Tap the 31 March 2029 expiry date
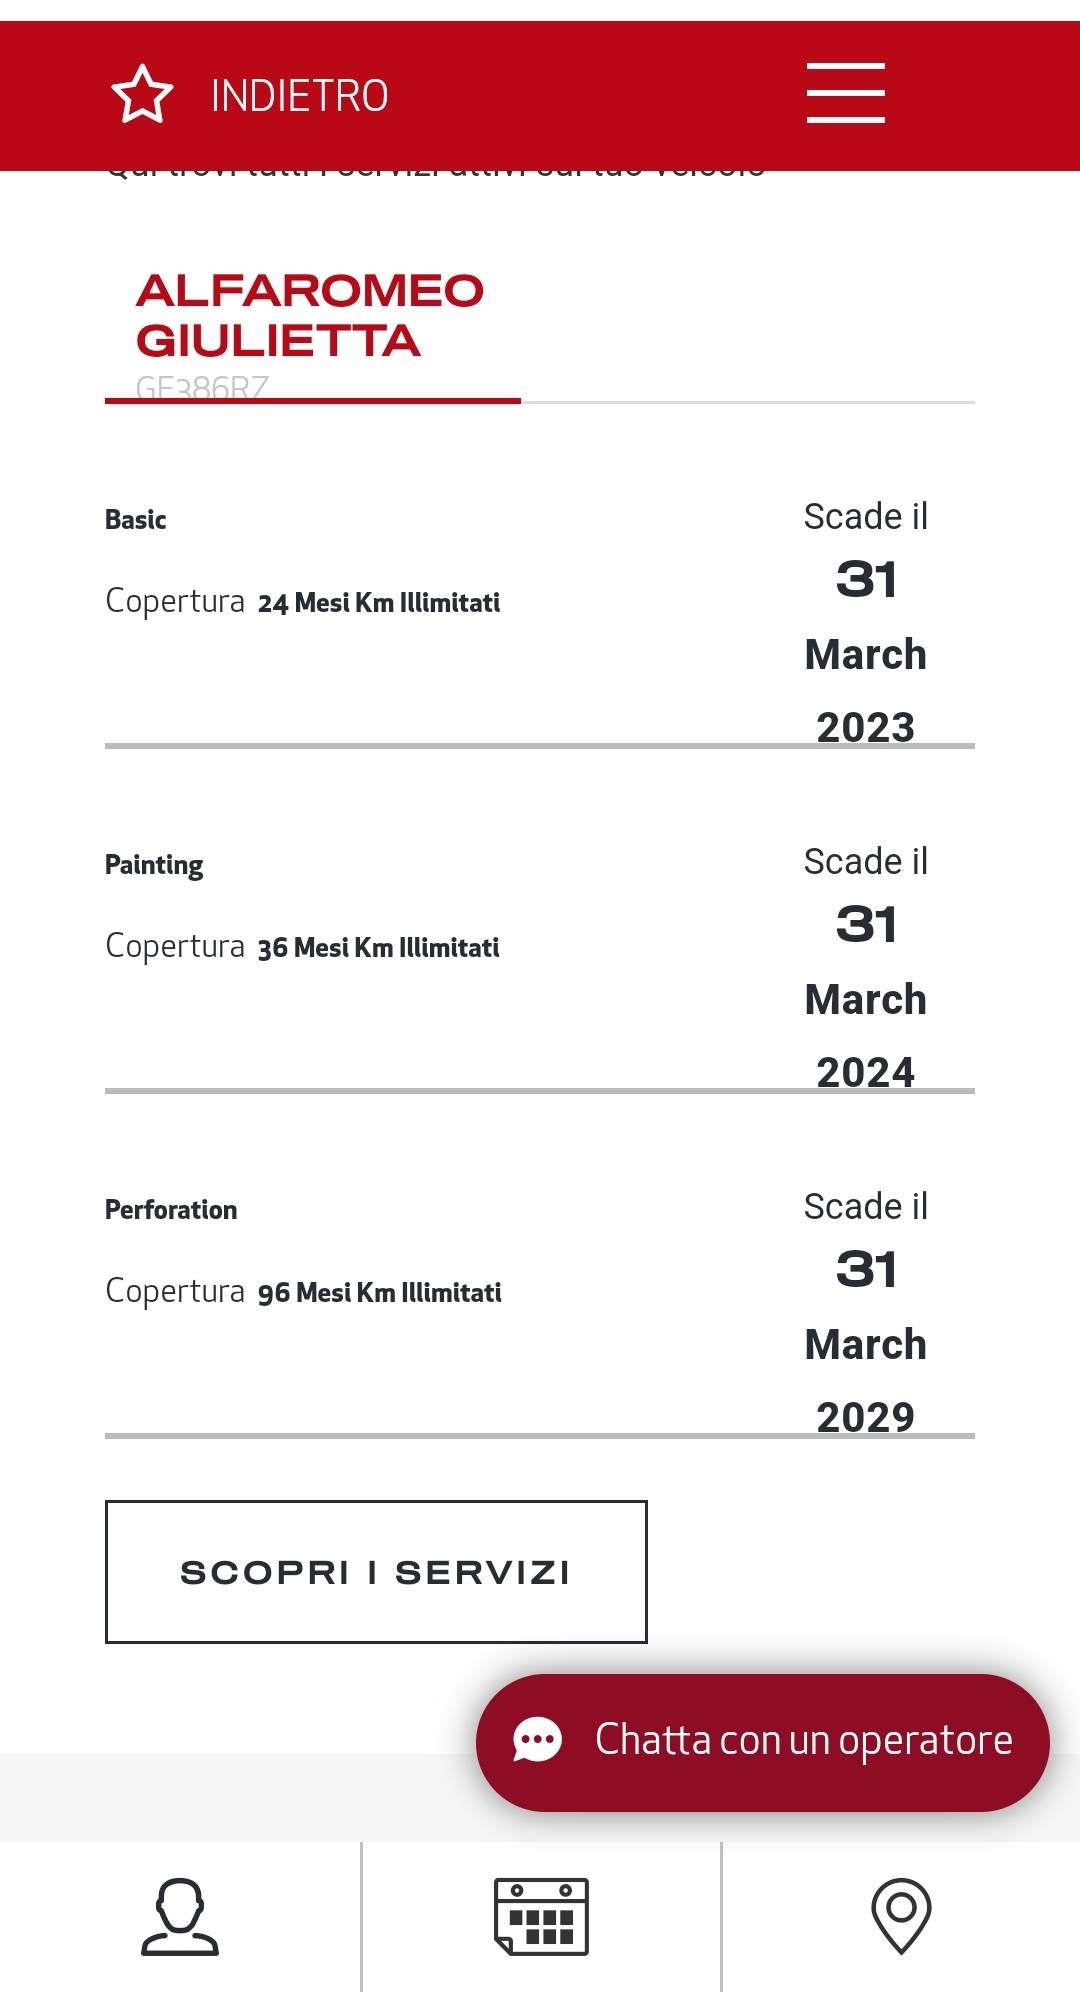Viewport: 1080px width, 1992px height. coord(866,1343)
